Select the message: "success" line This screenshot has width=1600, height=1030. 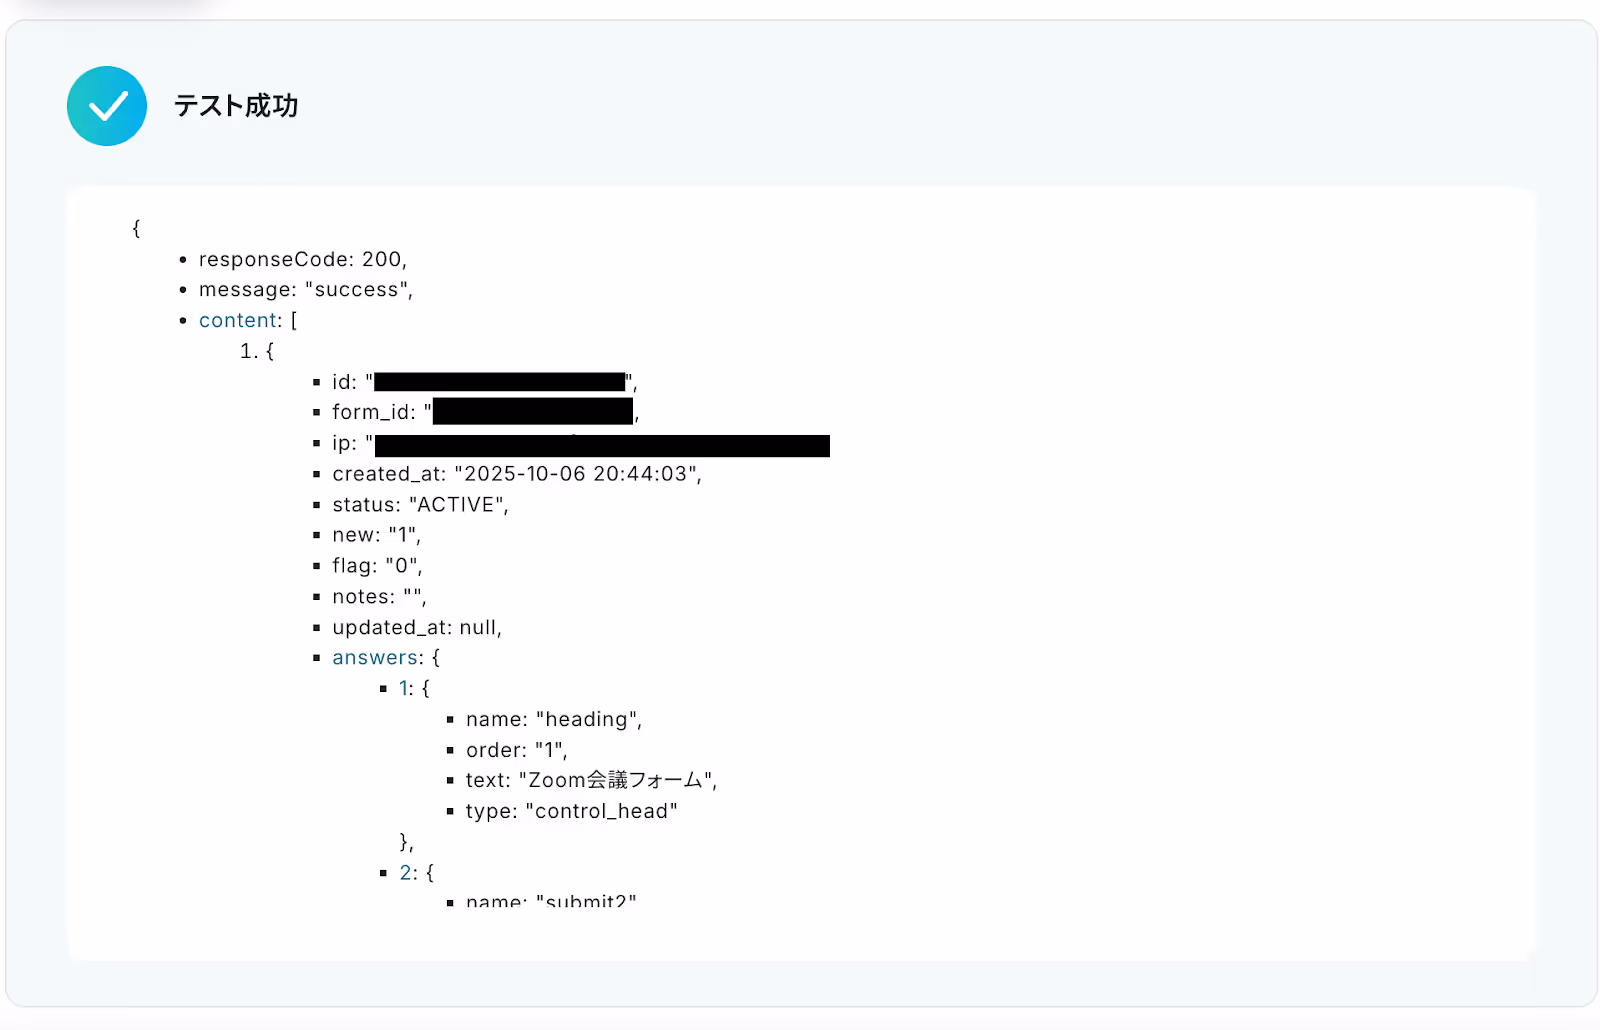(306, 289)
